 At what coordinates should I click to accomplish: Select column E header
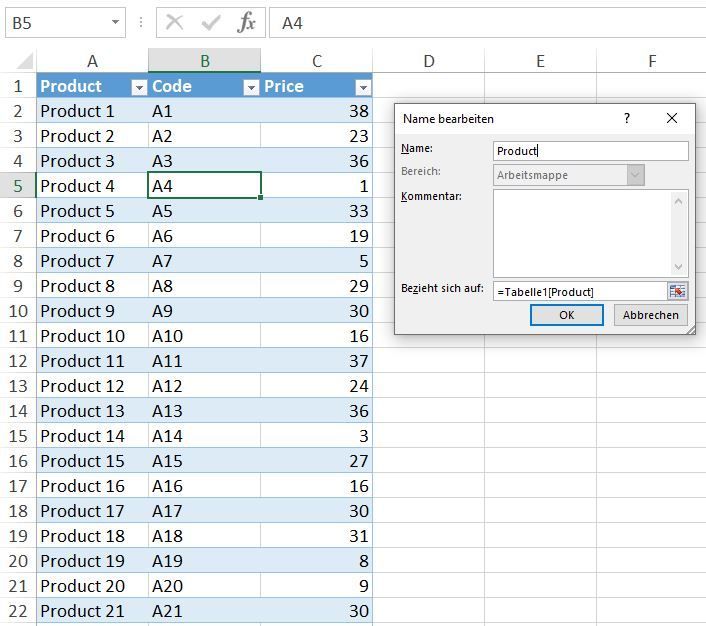[540, 61]
